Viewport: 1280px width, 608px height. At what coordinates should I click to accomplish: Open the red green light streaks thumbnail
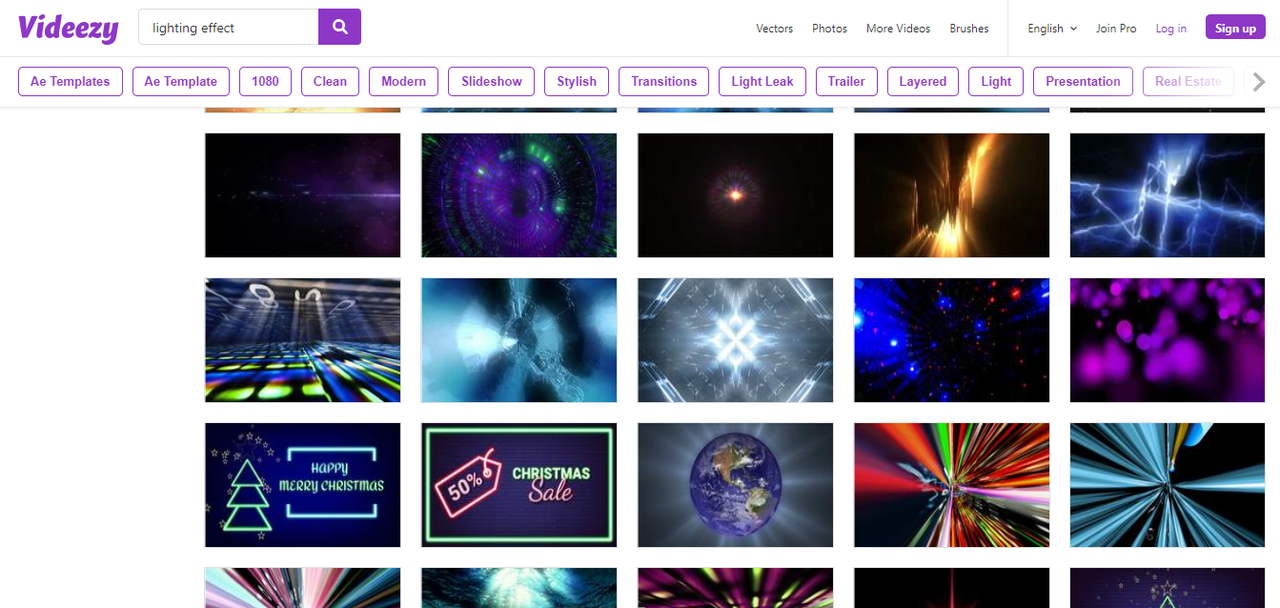click(952, 485)
